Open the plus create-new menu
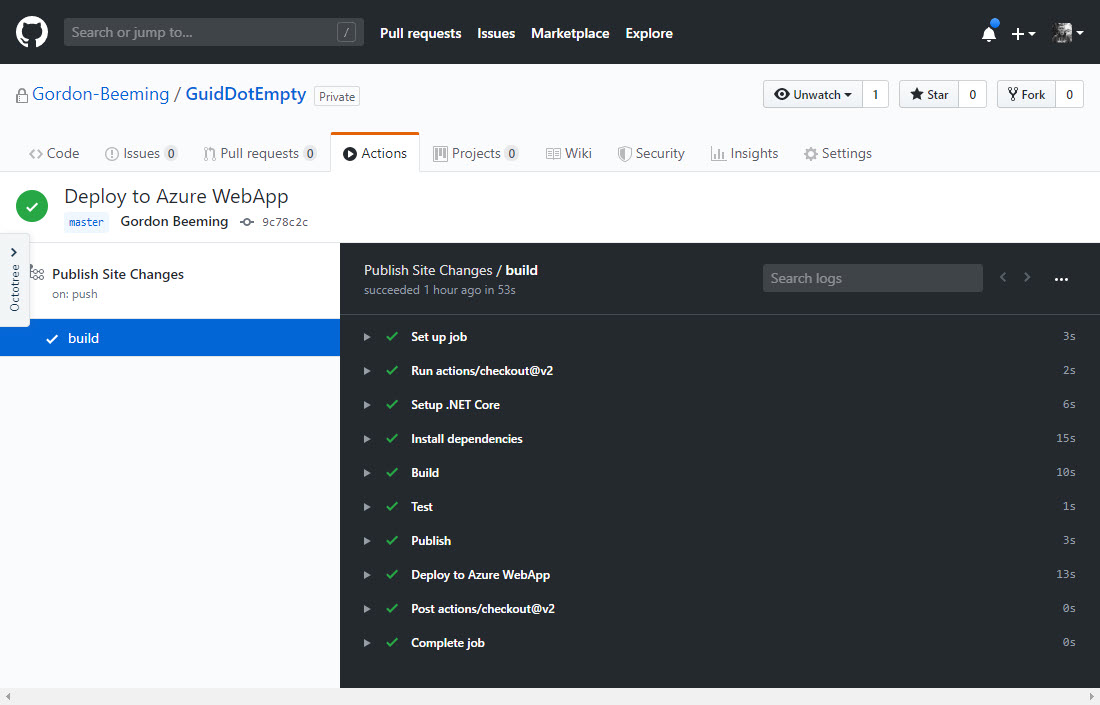 tap(1023, 34)
